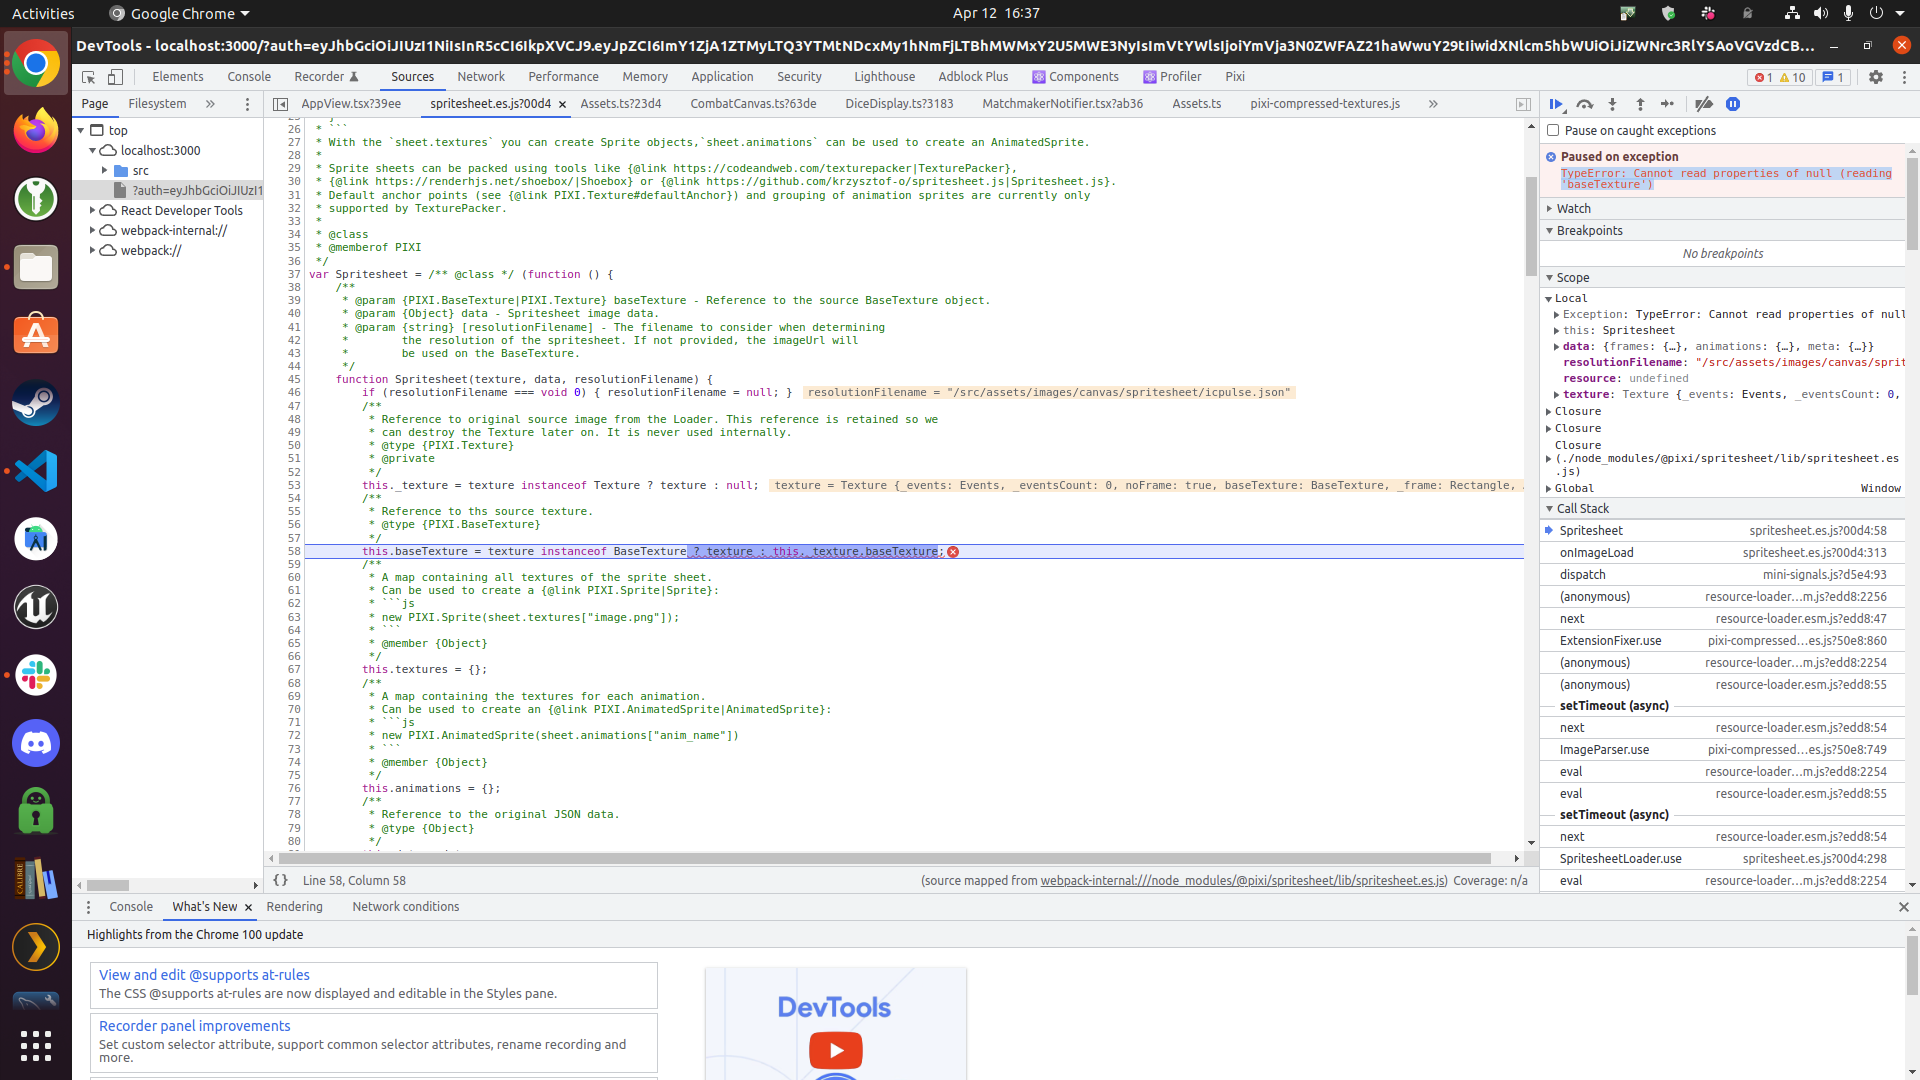Expand the webpack:// node
1920x1080 pixels.
[93, 250]
